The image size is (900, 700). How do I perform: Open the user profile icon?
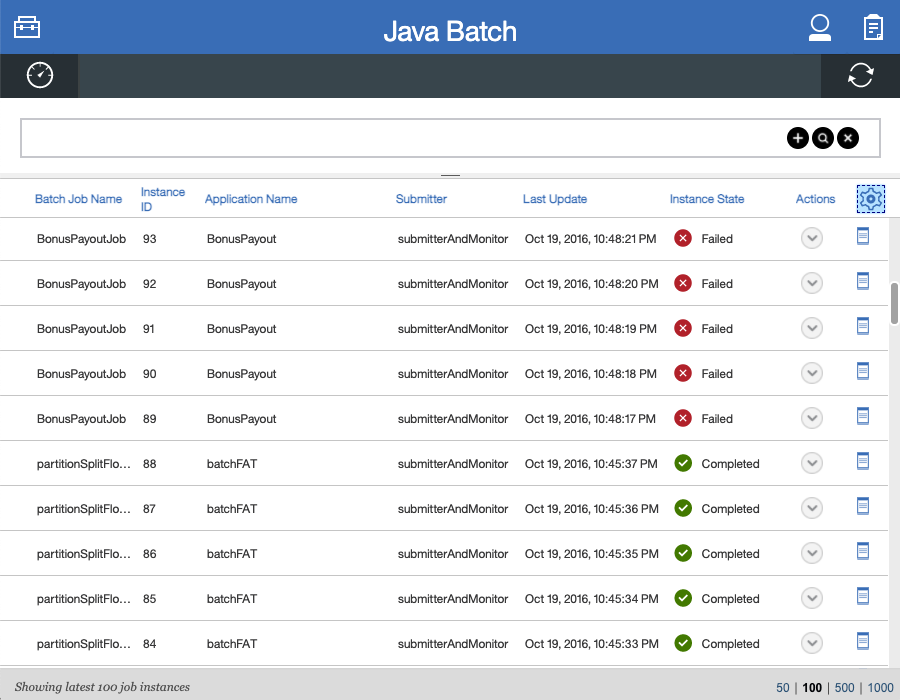[820, 27]
